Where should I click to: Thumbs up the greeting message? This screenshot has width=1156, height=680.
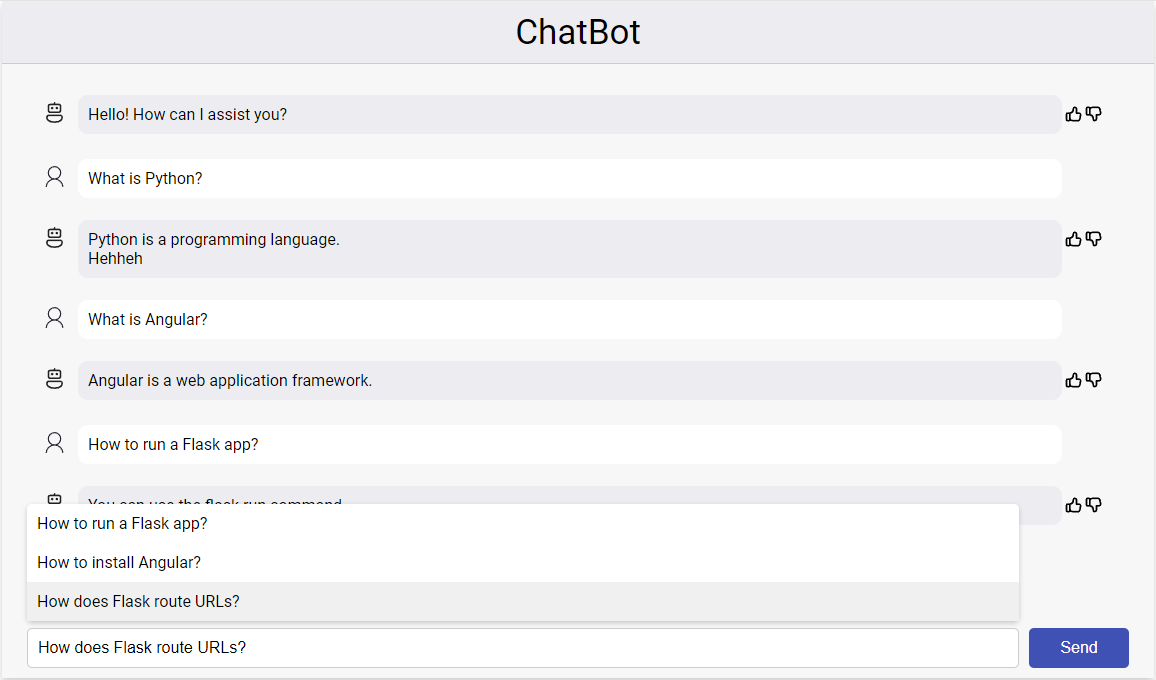pyautogui.click(x=1073, y=113)
